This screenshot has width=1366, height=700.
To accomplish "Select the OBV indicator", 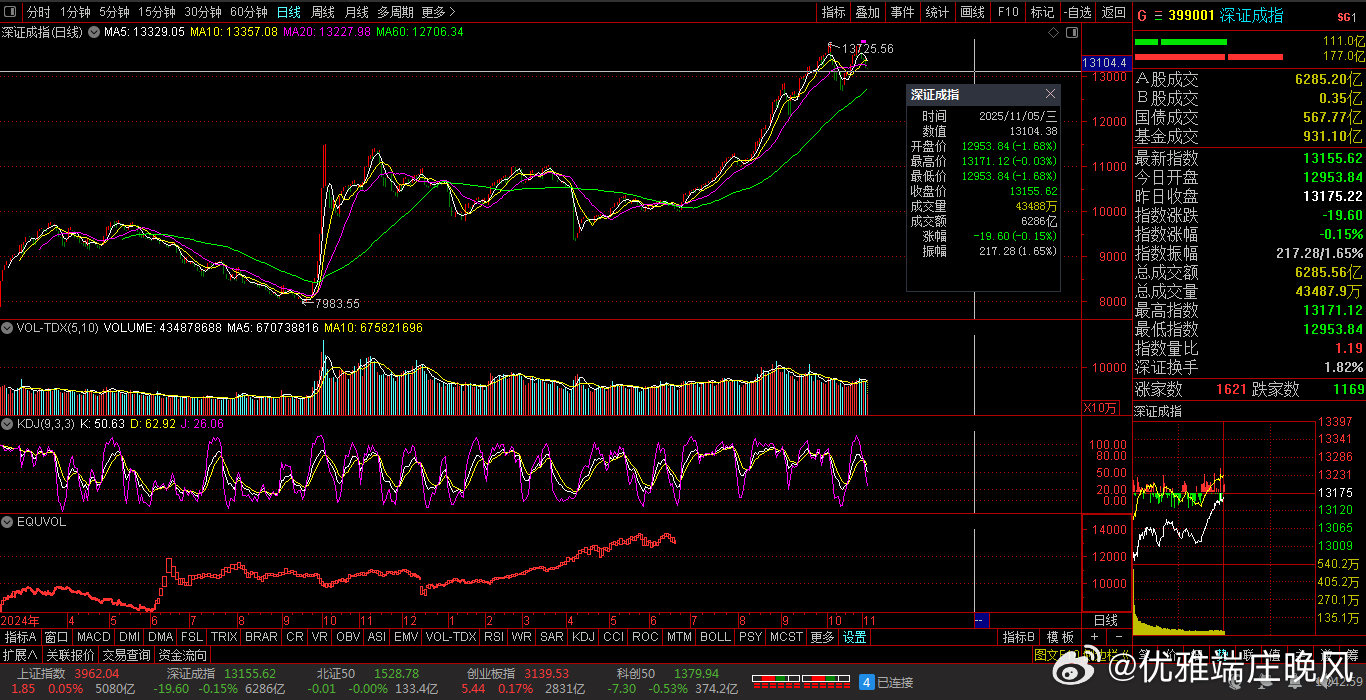I will pos(348,637).
